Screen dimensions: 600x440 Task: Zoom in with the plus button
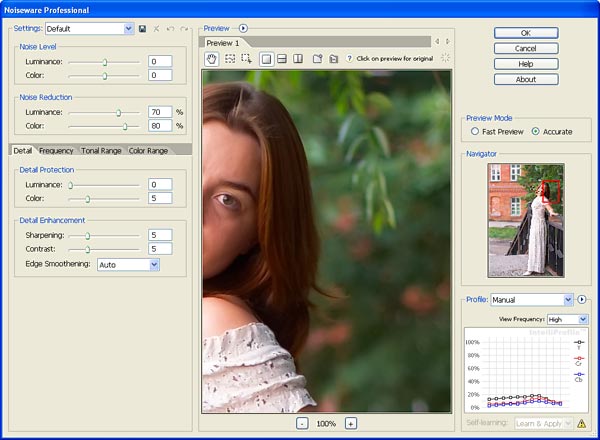click(x=350, y=423)
